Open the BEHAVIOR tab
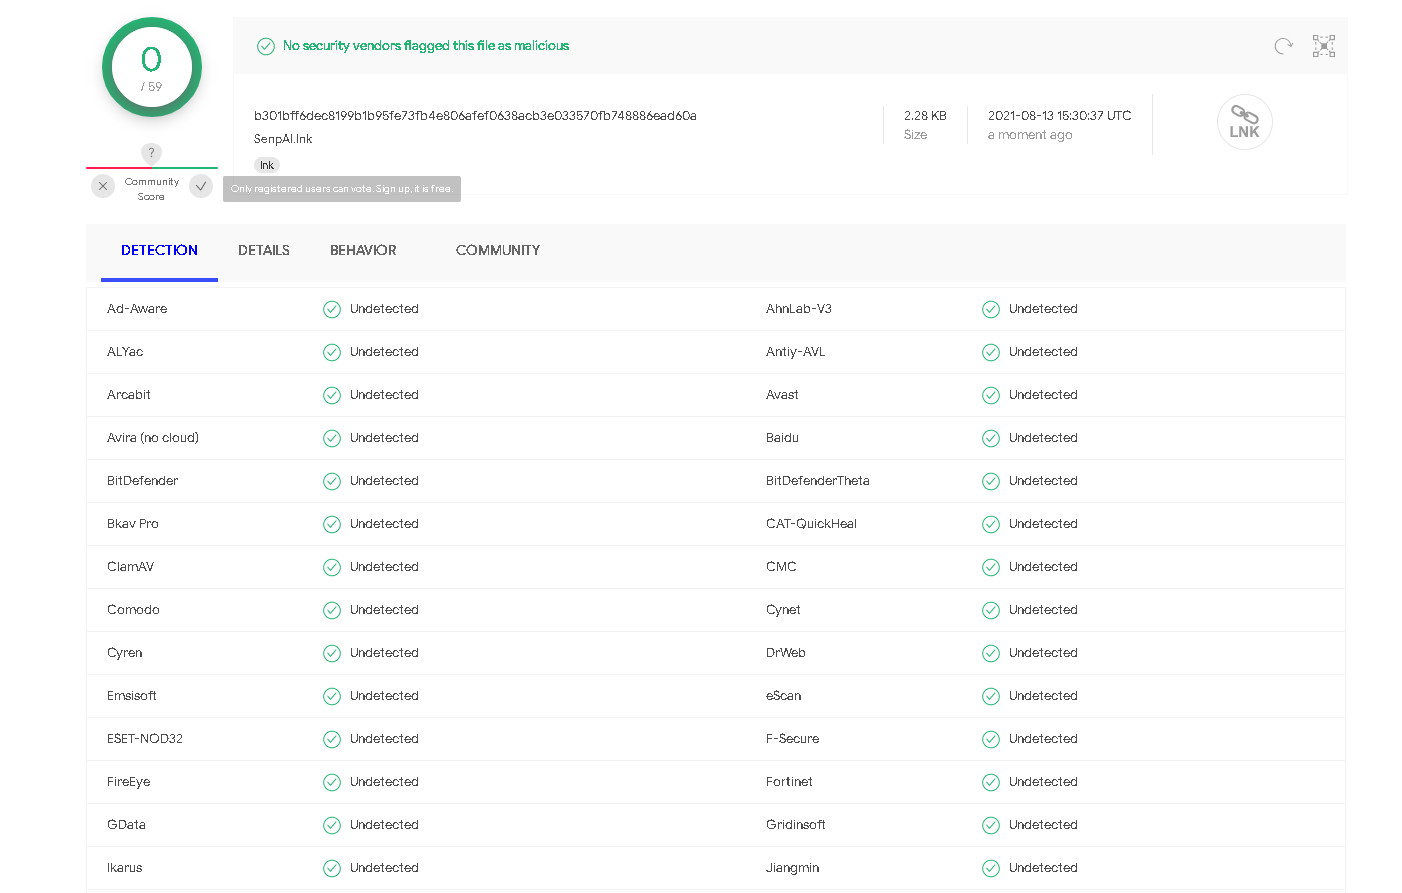This screenshot has width=1402, height=893. [363, 251]
